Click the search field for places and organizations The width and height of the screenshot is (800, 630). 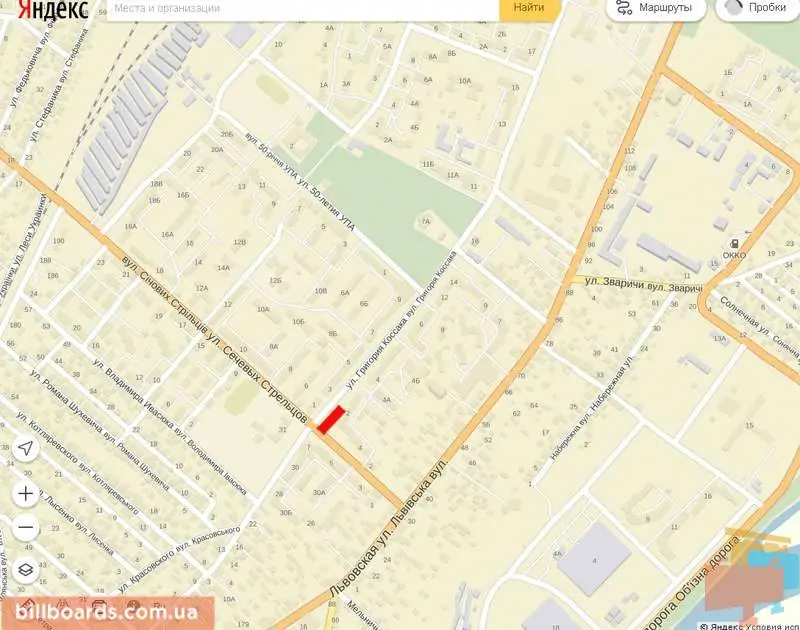pyautogui.click(x=303, y=9)
